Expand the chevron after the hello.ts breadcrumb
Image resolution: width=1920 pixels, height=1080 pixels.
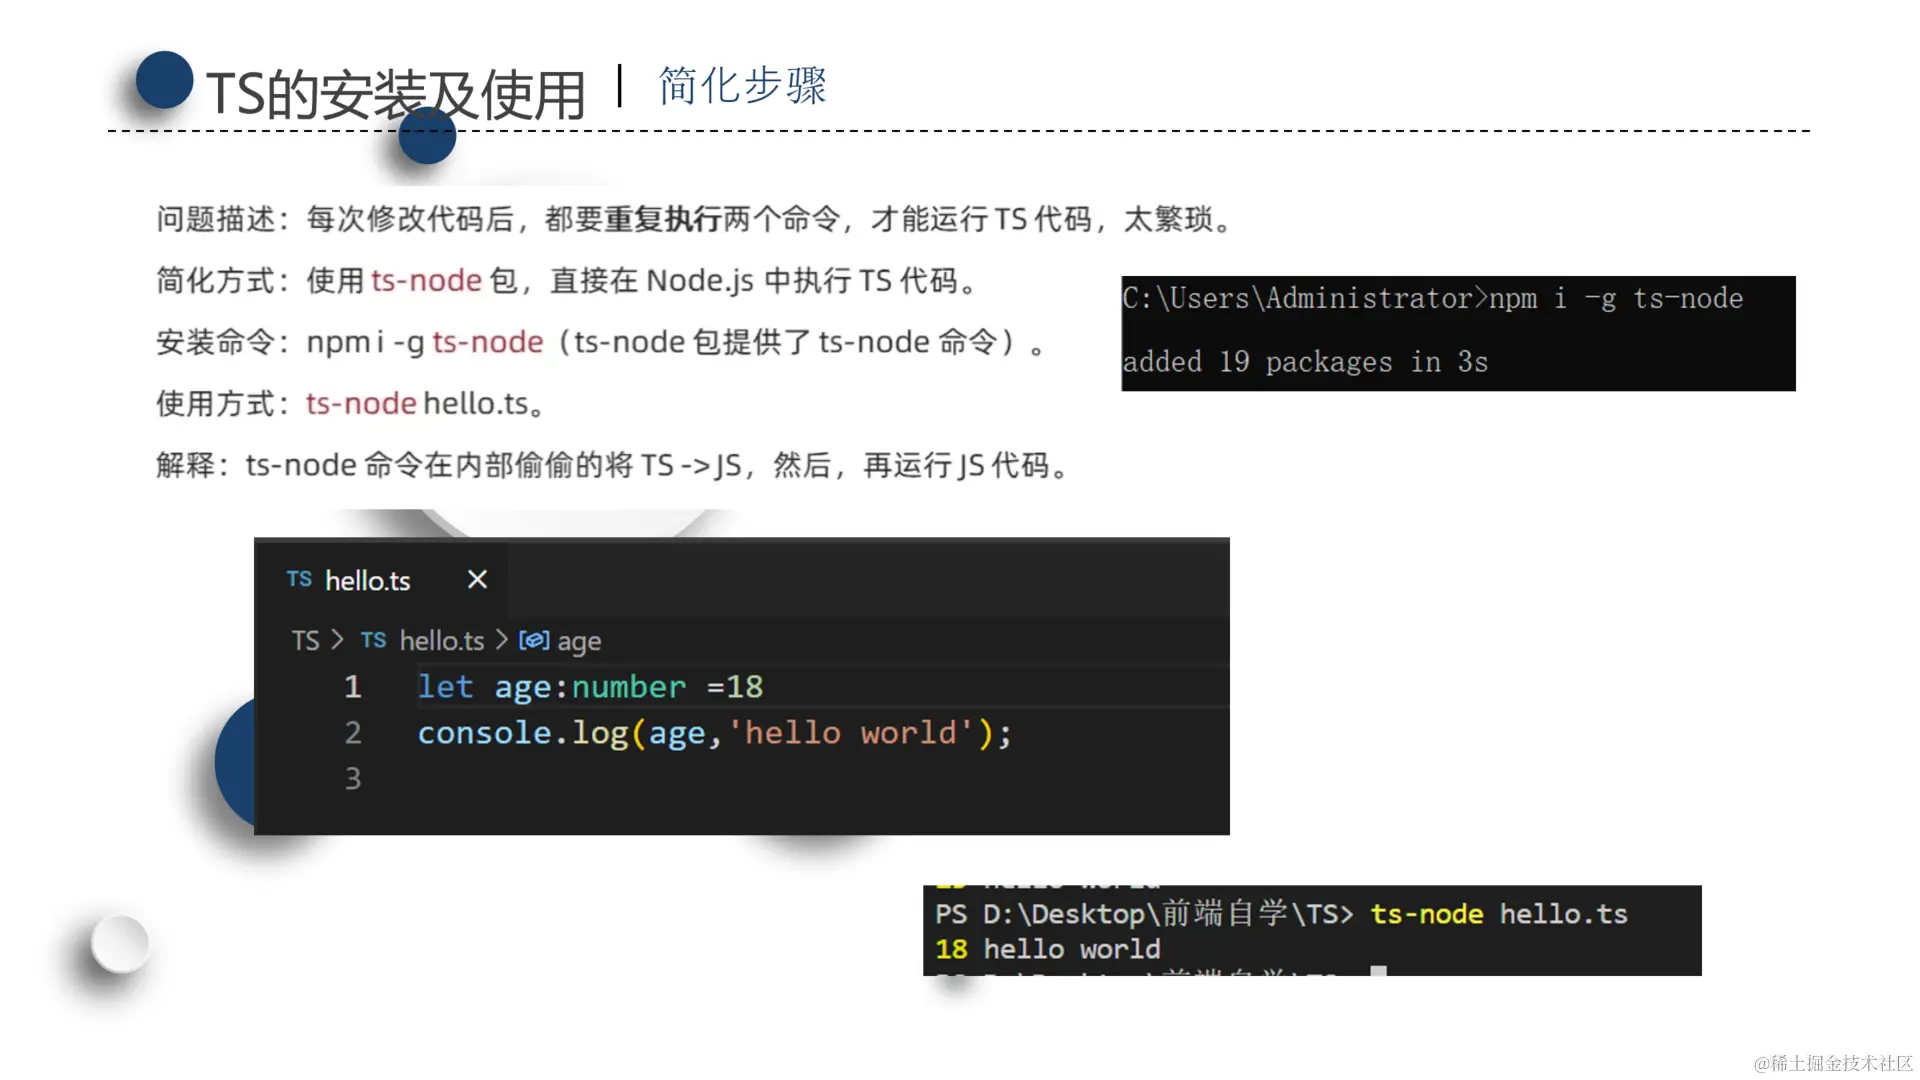(x=501, y=640)
